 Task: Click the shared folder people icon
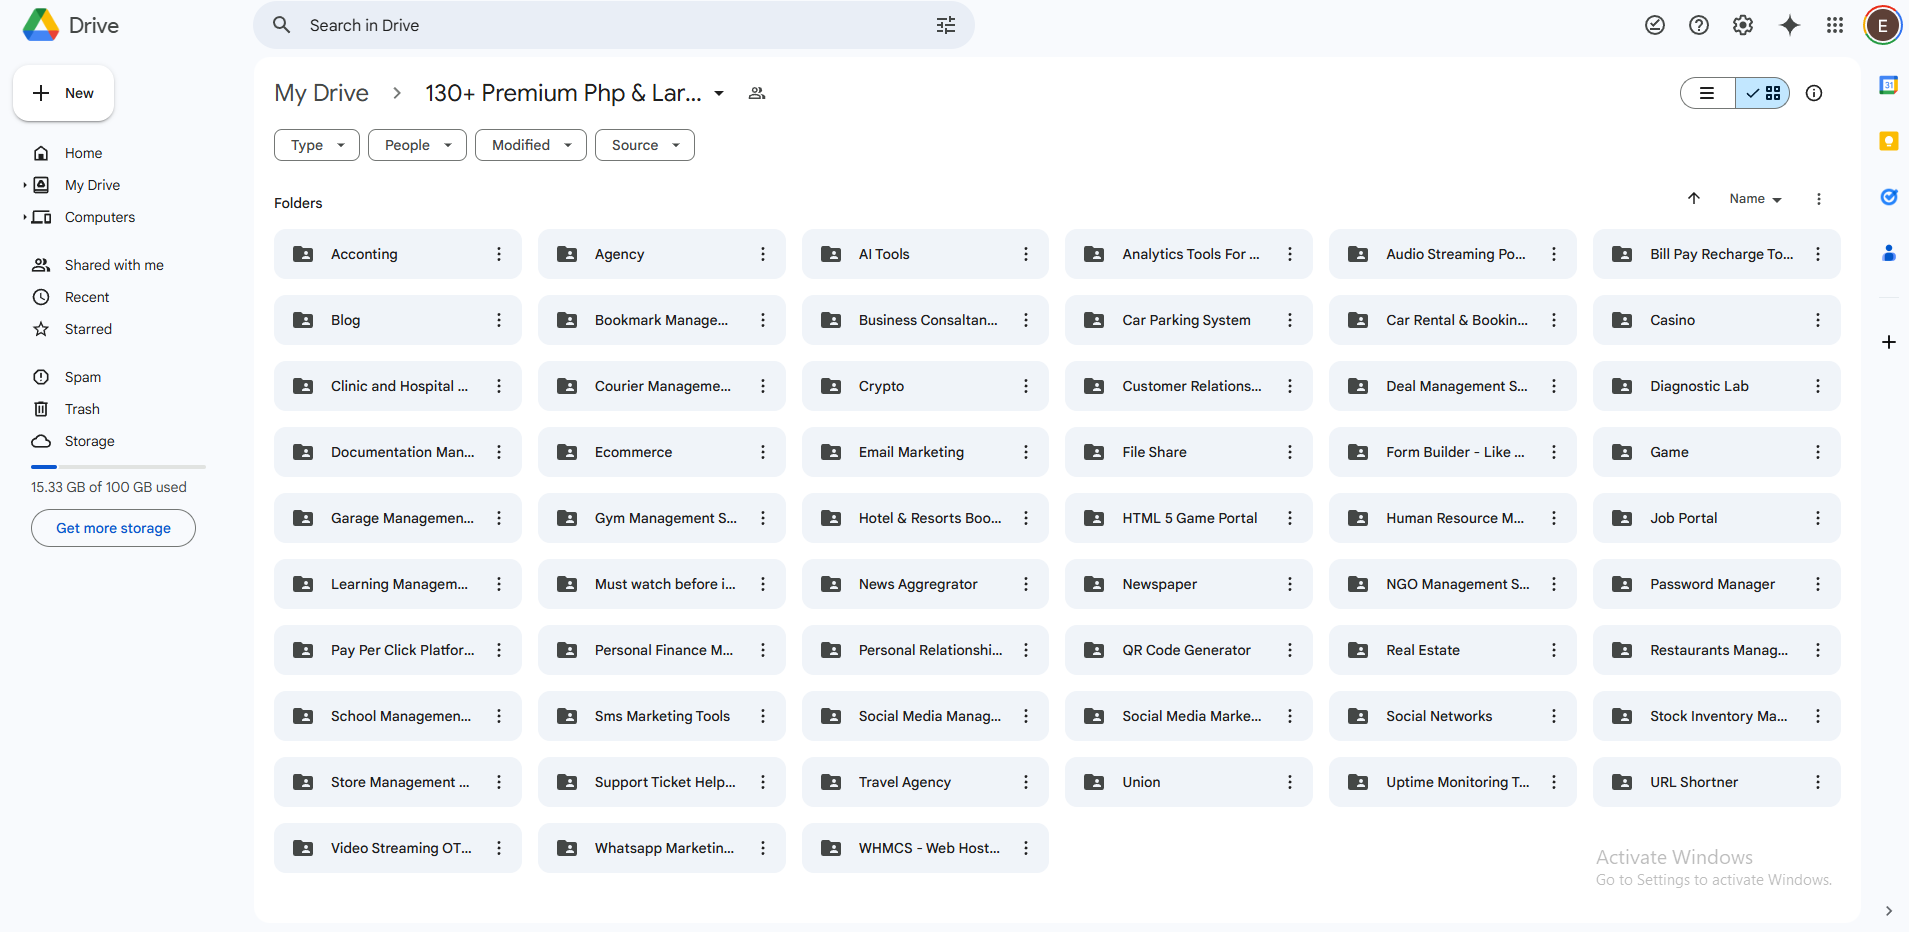757,93
